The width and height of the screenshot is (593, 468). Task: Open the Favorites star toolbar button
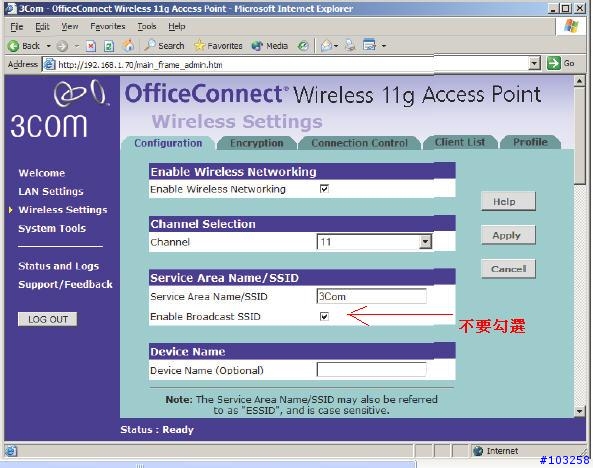218,46
